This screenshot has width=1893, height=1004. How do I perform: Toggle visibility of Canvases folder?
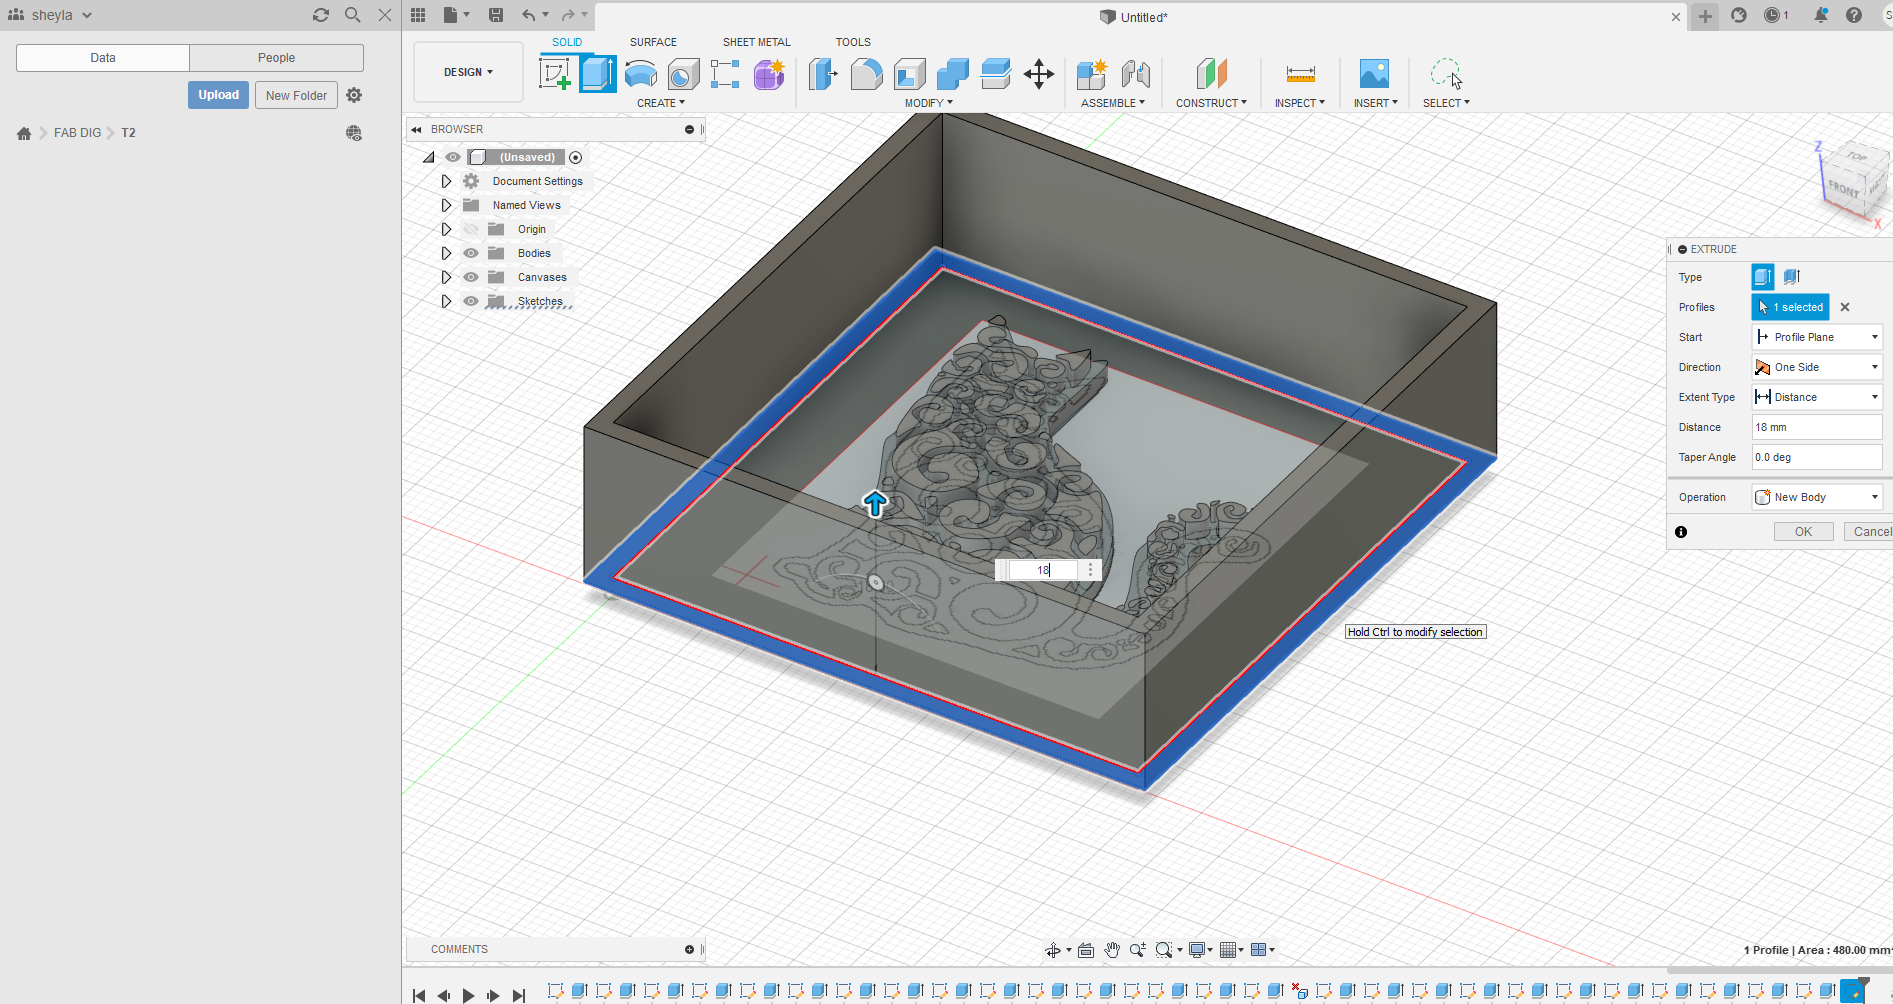coord(471,277)
